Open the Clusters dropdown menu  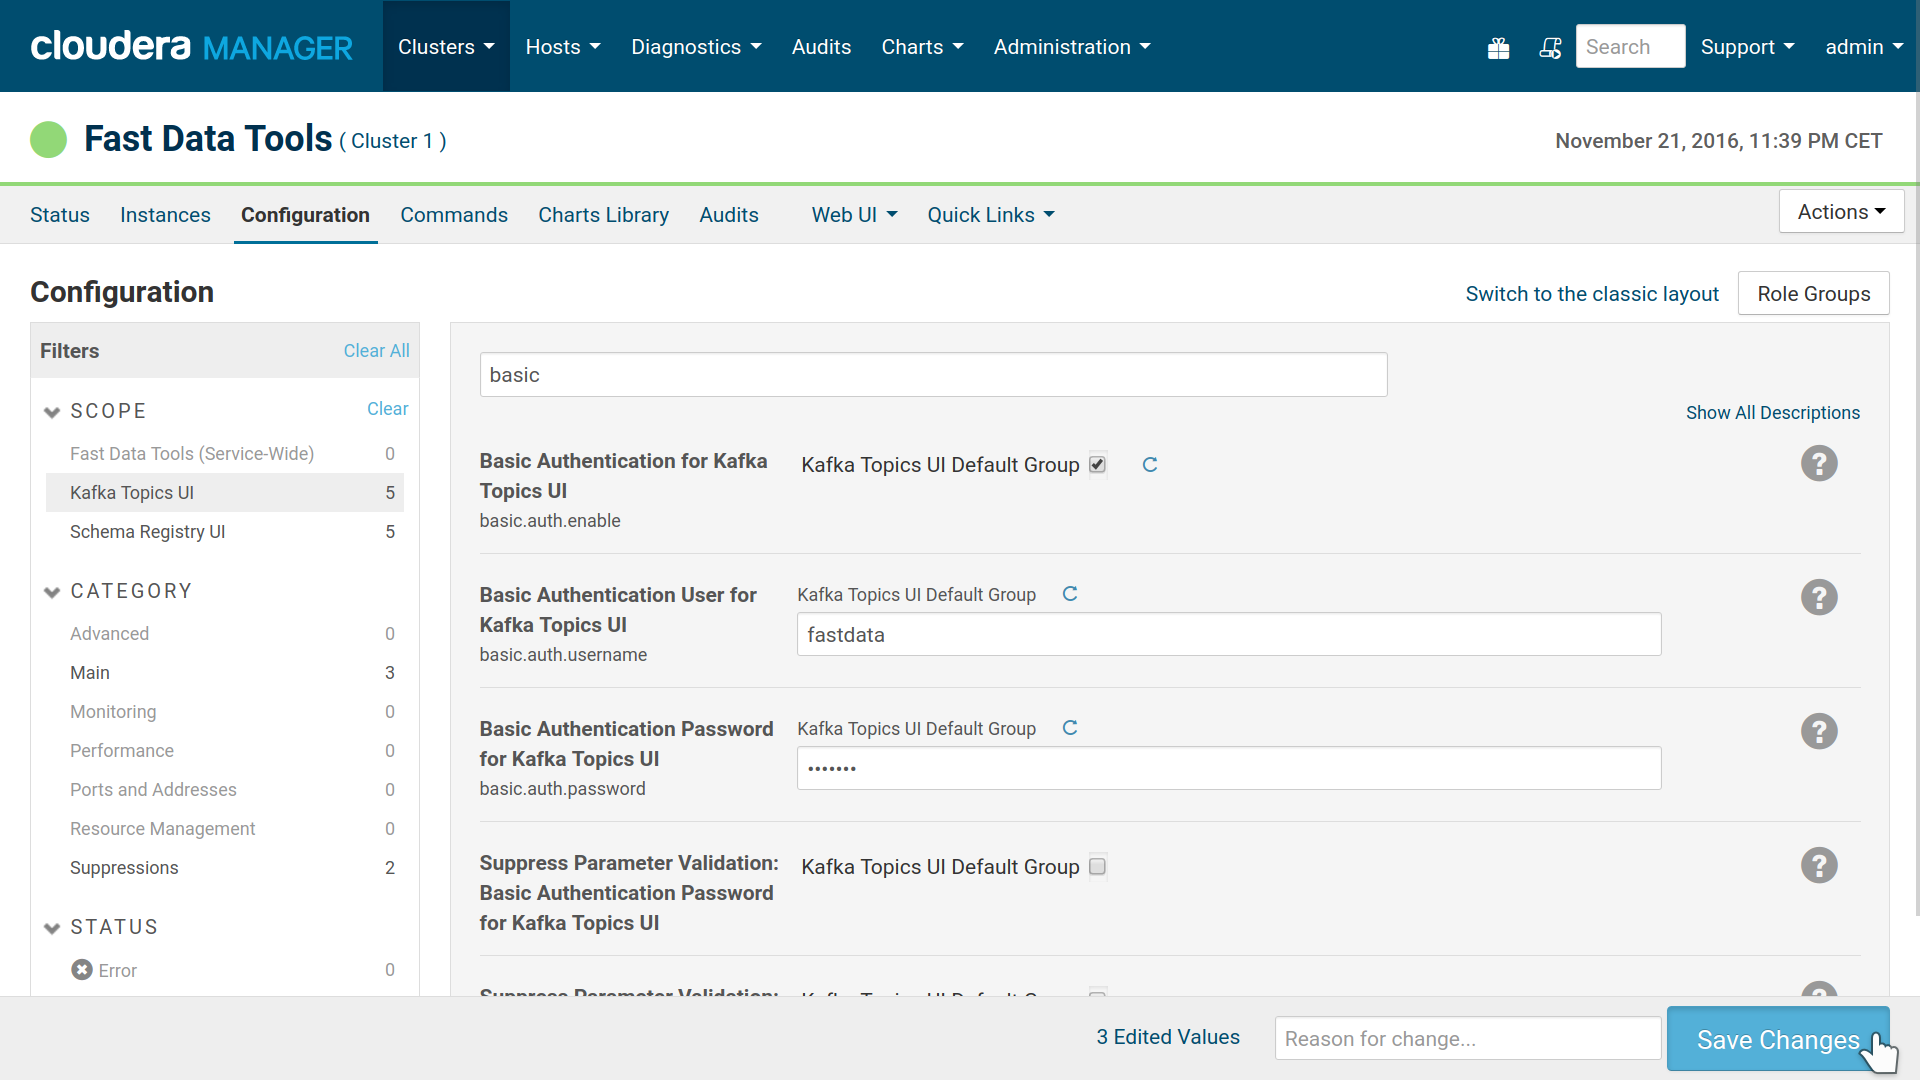(446, 47)
